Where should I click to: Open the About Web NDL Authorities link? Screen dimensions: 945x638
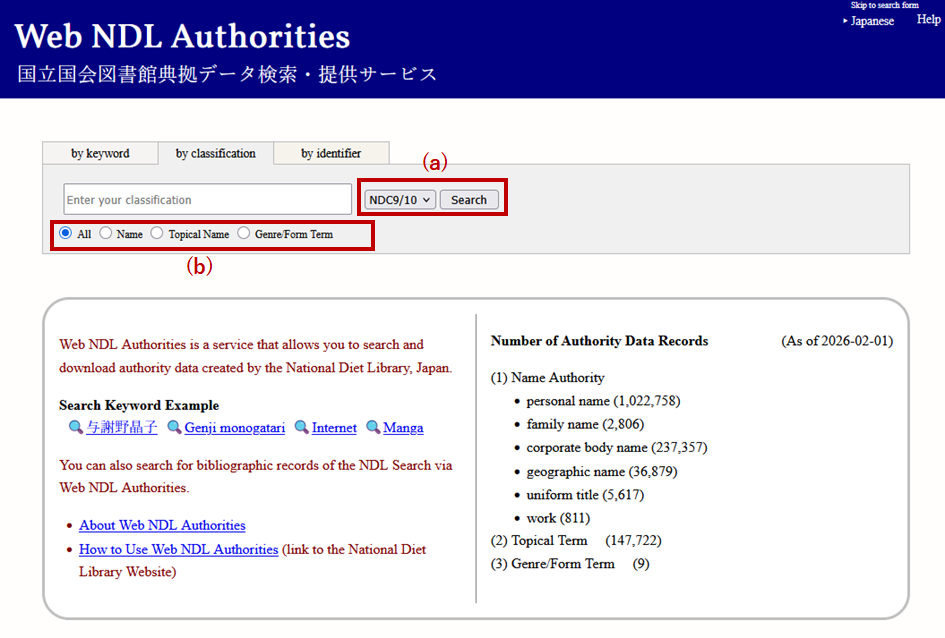coord(162,525)
